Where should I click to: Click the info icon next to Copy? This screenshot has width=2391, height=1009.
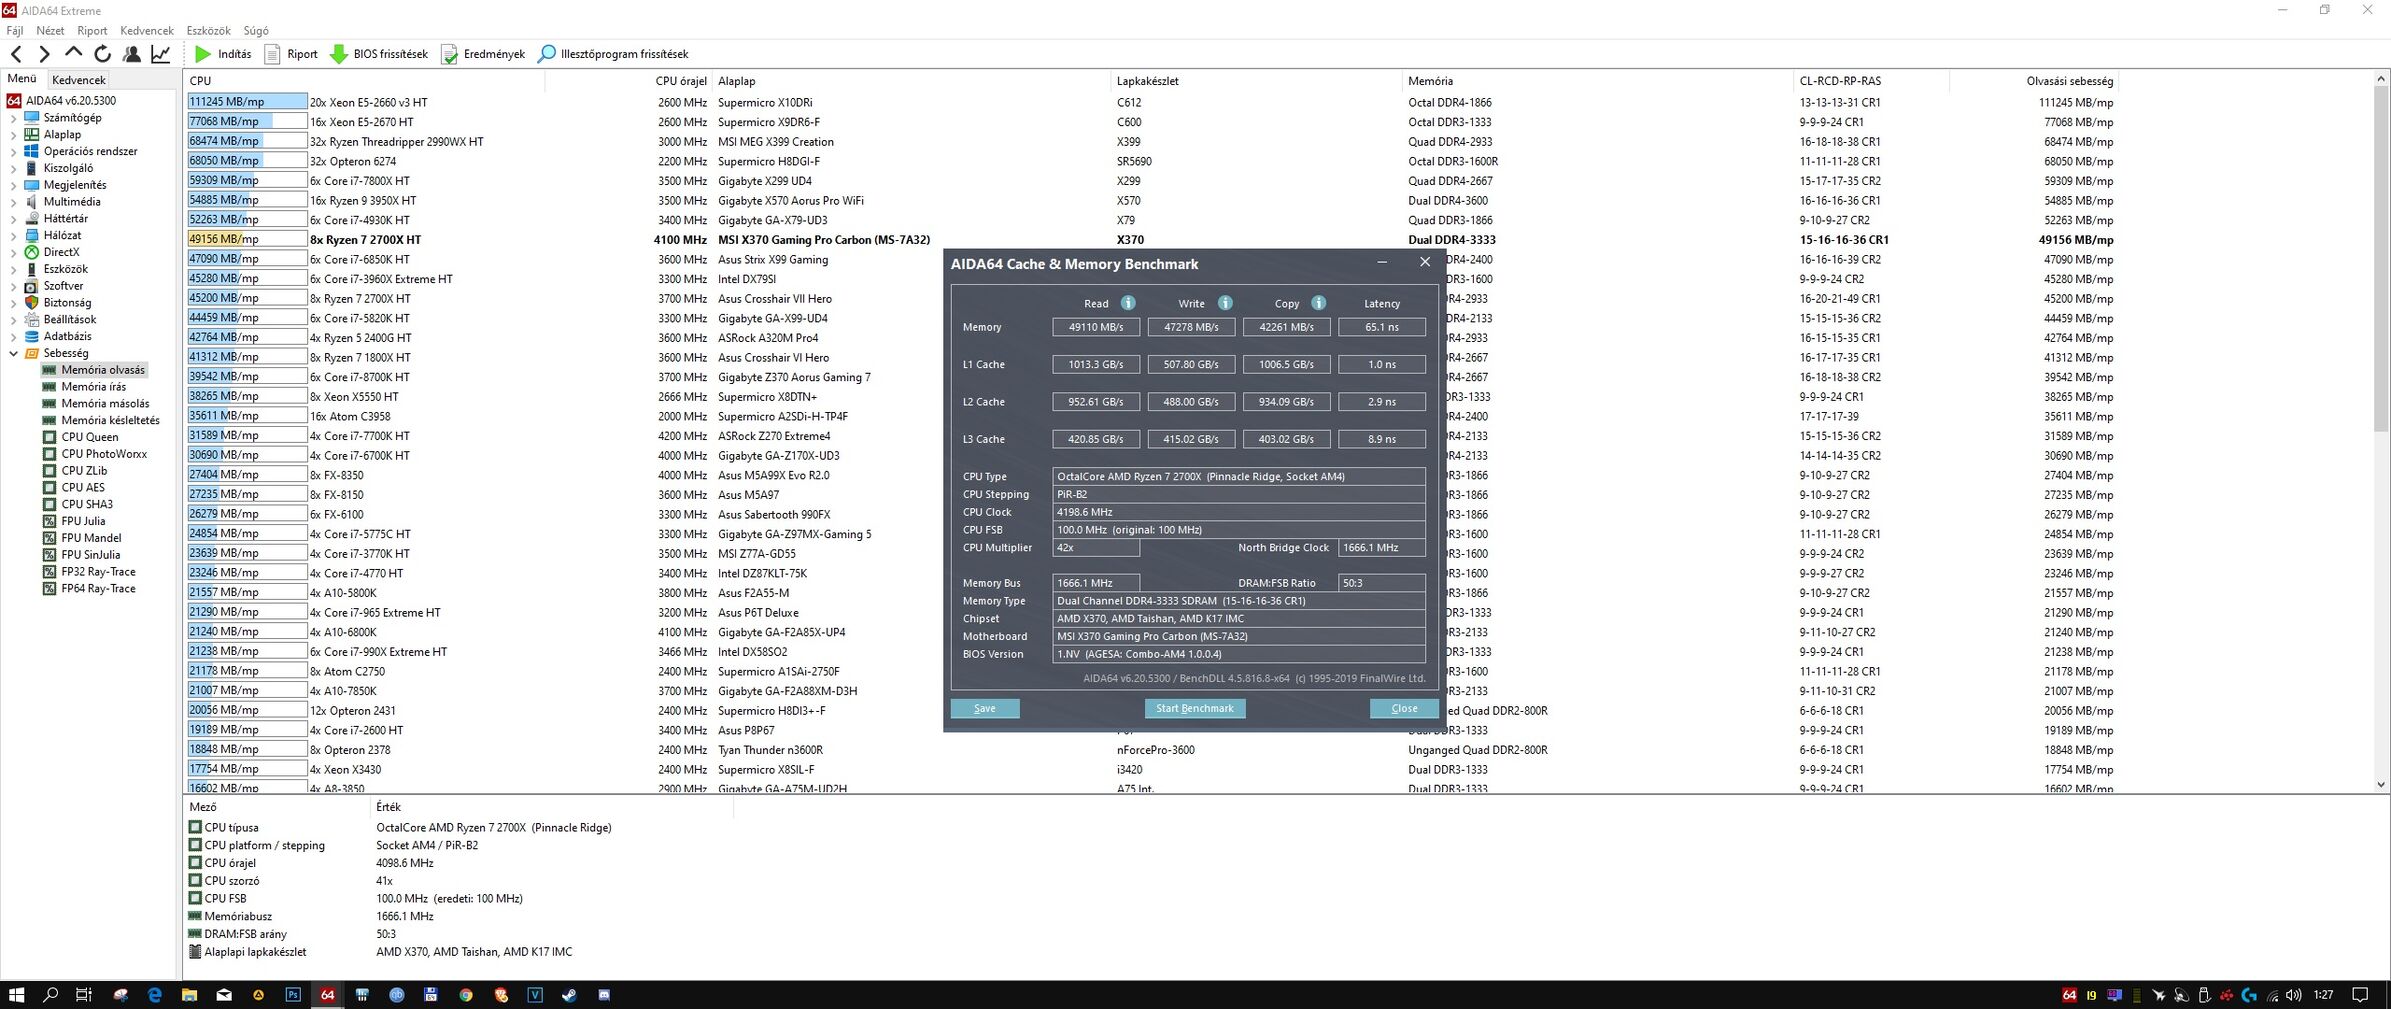[x=1319, y=303]
